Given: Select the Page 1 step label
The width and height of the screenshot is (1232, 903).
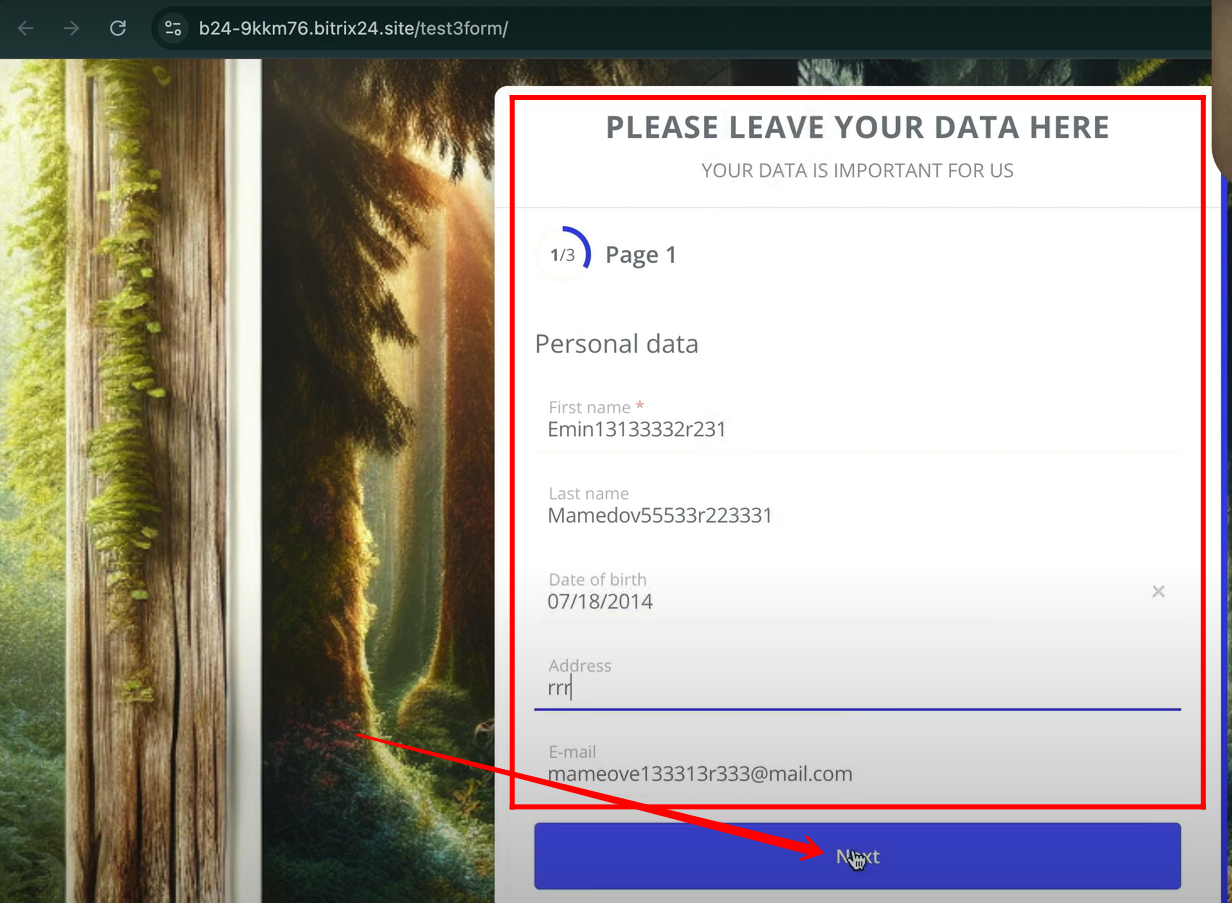Looking at the screenshot, I should tap(641, 255).
